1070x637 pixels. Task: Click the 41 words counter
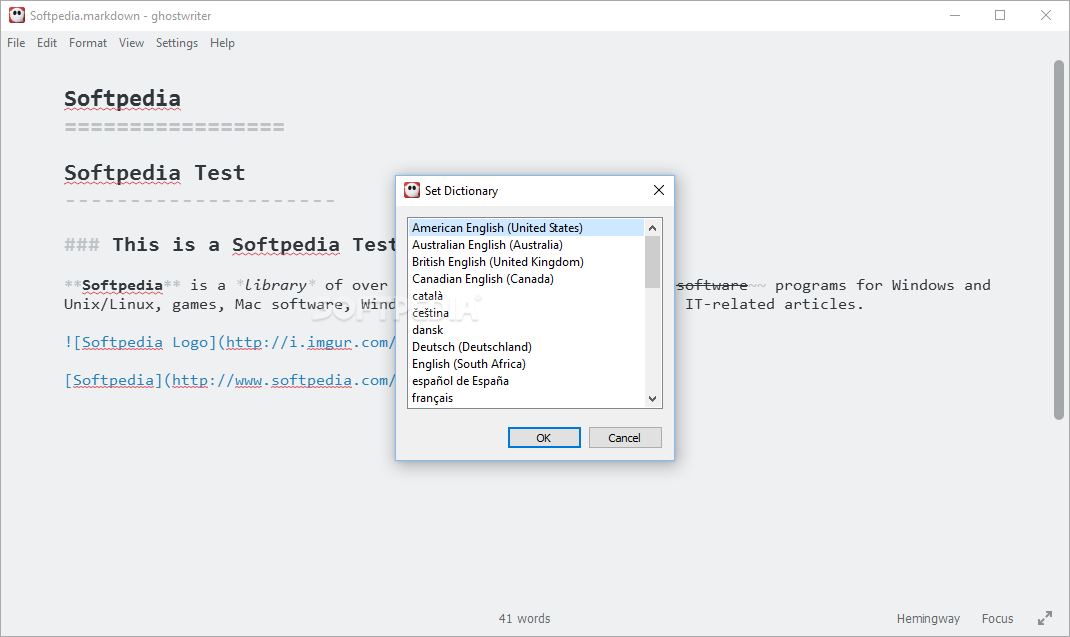pyautogui.click(x=524, y=619)
